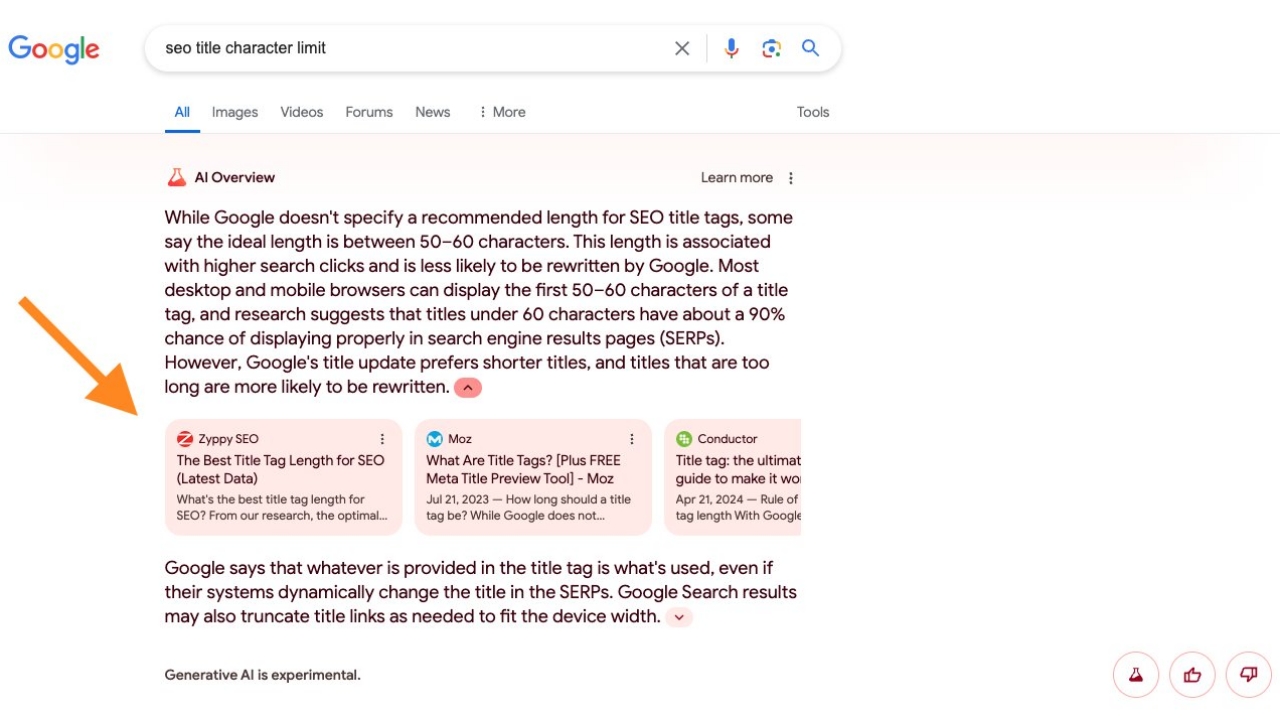Screen dimensions: 1280x720
Task: Expand the More search categories dropdown
Action: point(501,111)
